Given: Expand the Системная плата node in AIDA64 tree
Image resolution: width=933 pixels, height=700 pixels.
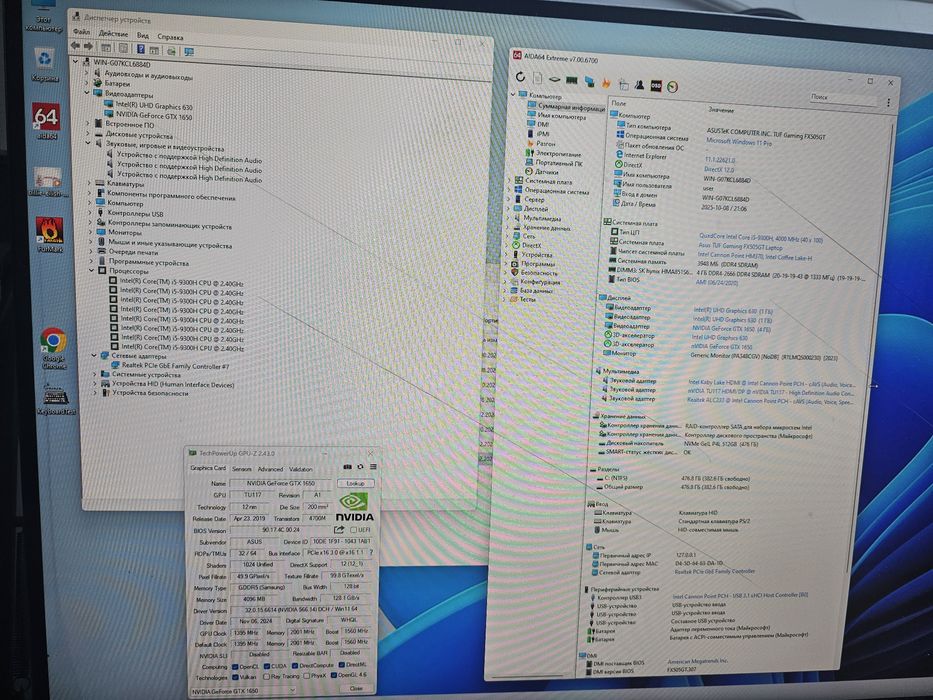Looking at the screenshot, I should click(x=510, y=181).
